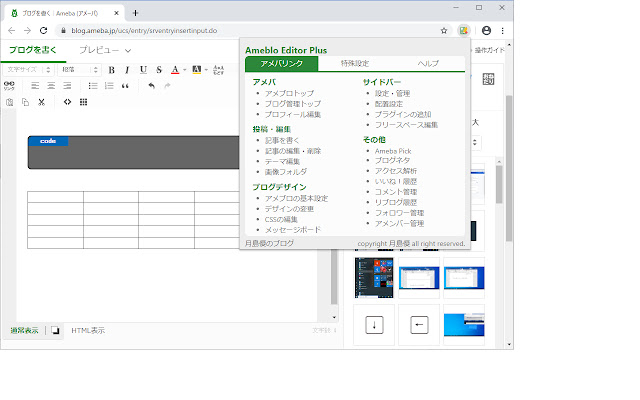Viewport: 640px width, 400px height.
Task: Open the 記事を書く link
Action: (x=282, y=140)
